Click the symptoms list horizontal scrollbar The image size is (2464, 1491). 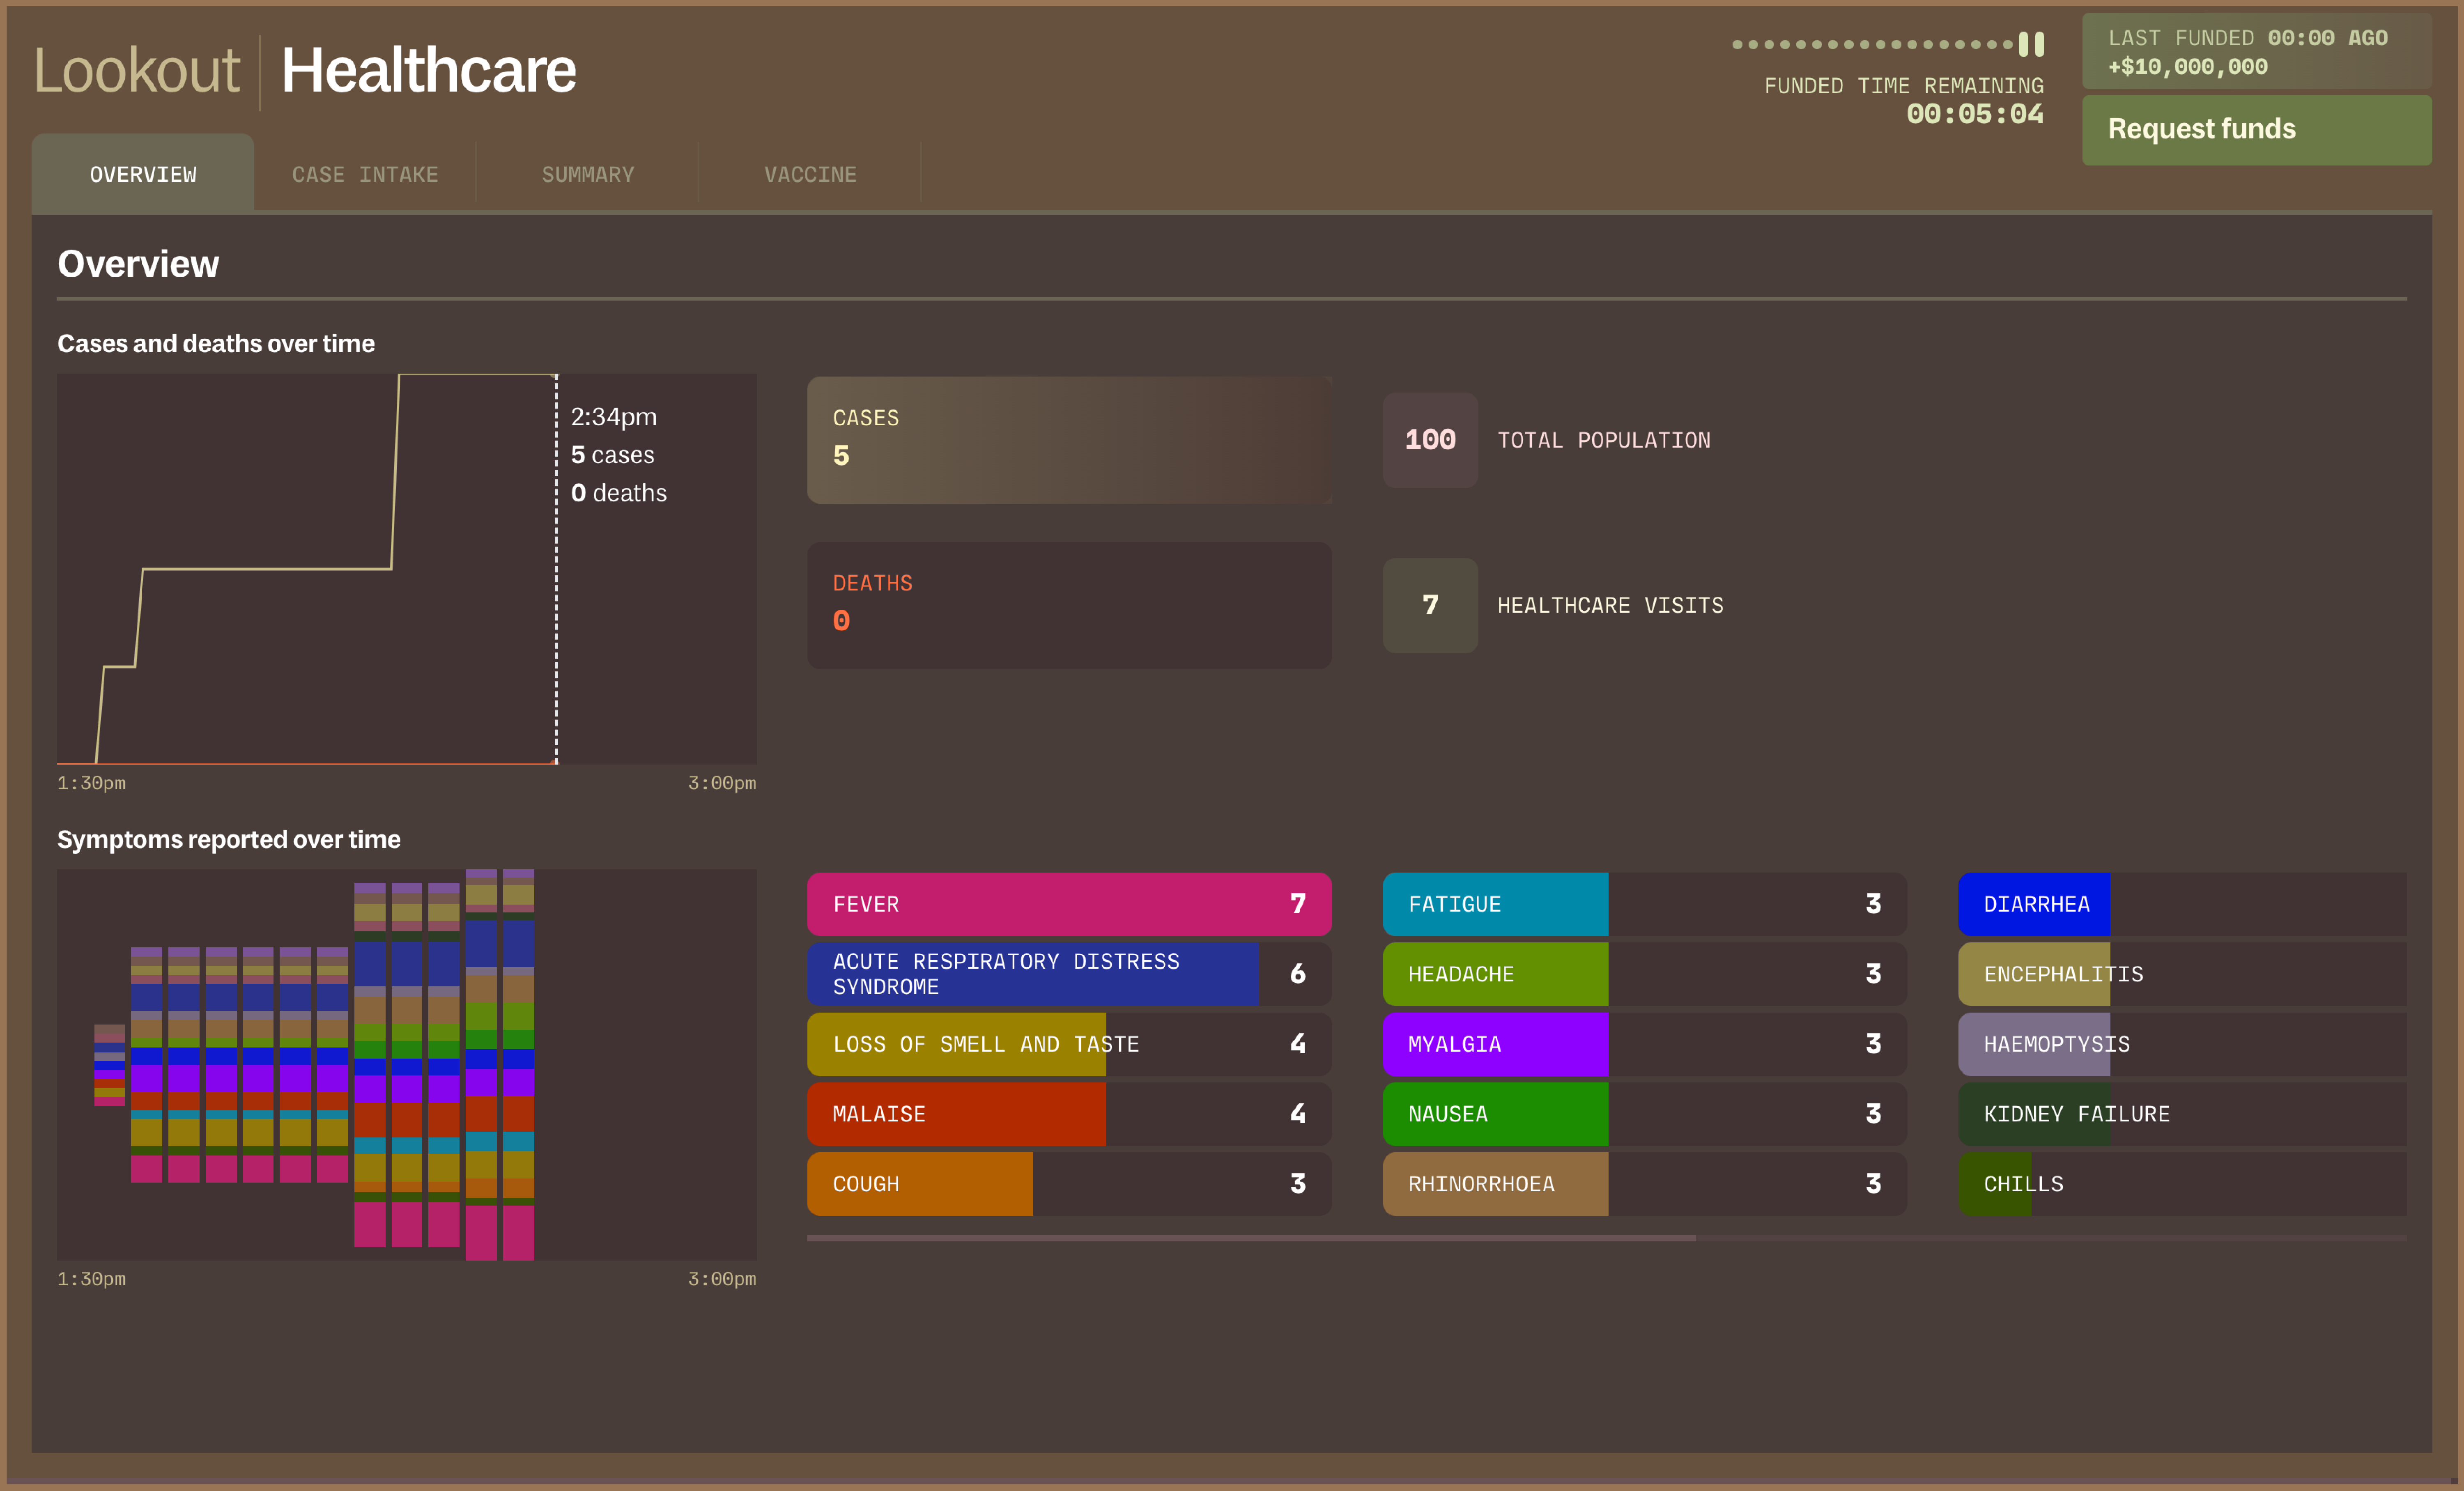click(1251, 1238)
